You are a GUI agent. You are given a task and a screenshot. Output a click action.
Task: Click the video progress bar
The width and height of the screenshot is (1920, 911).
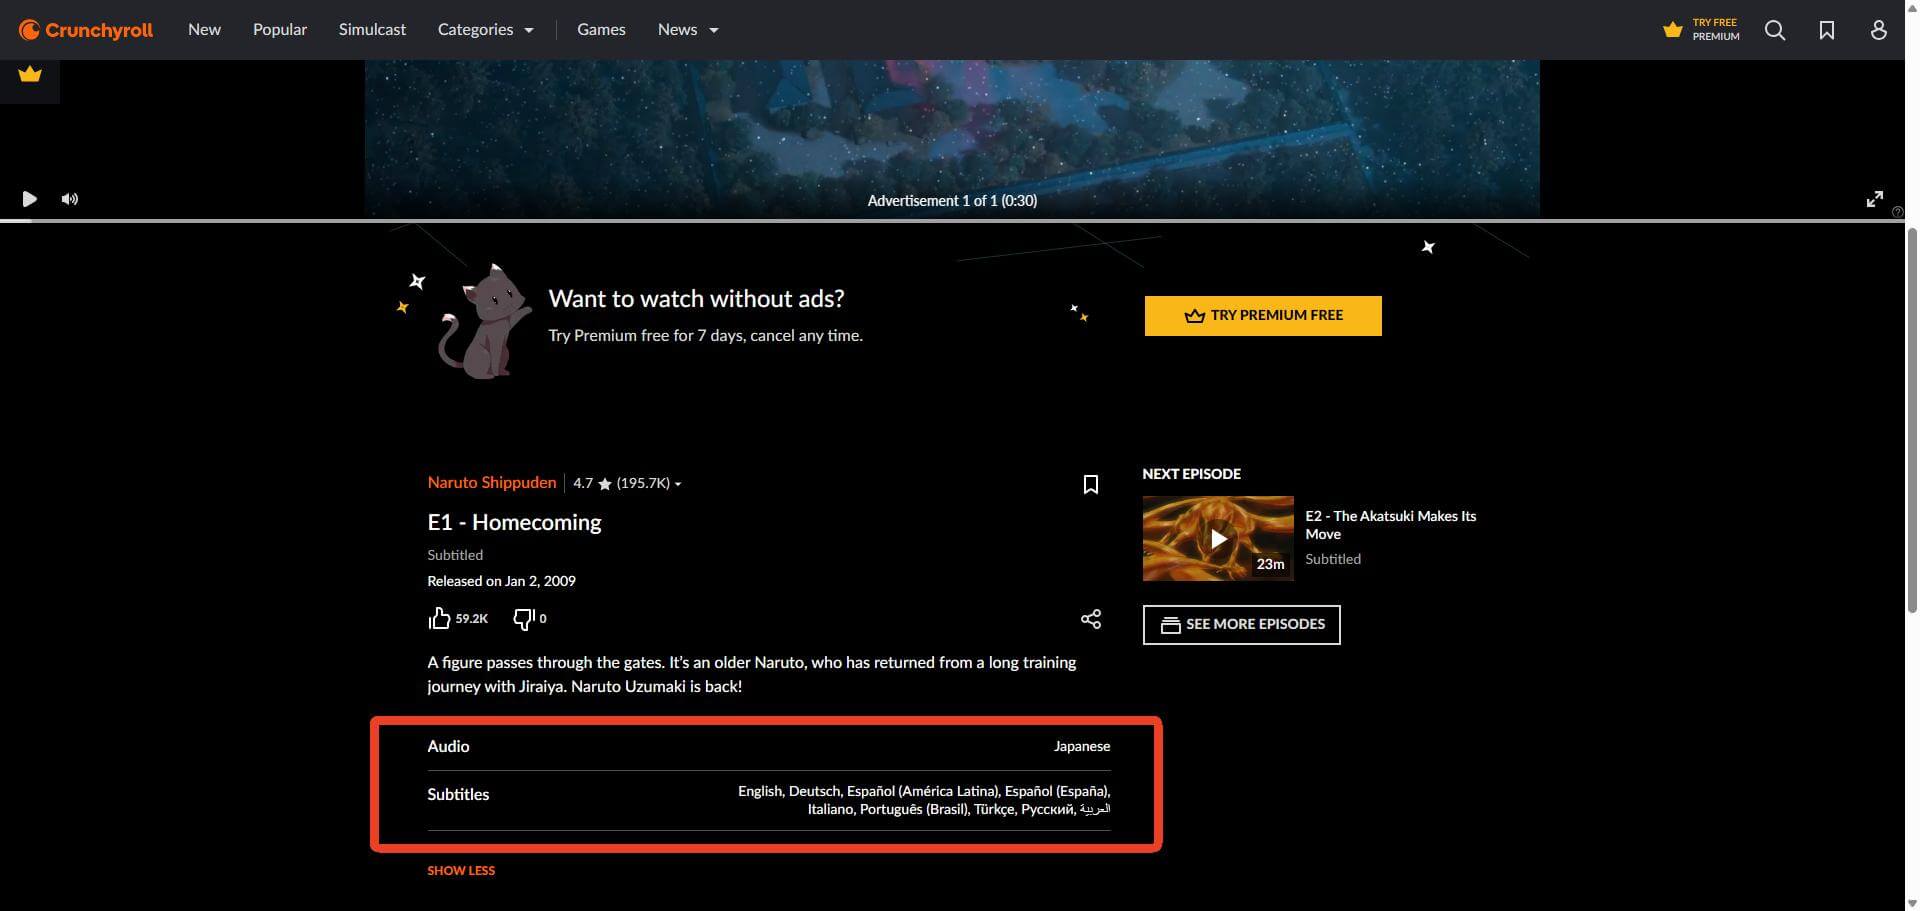952,220
